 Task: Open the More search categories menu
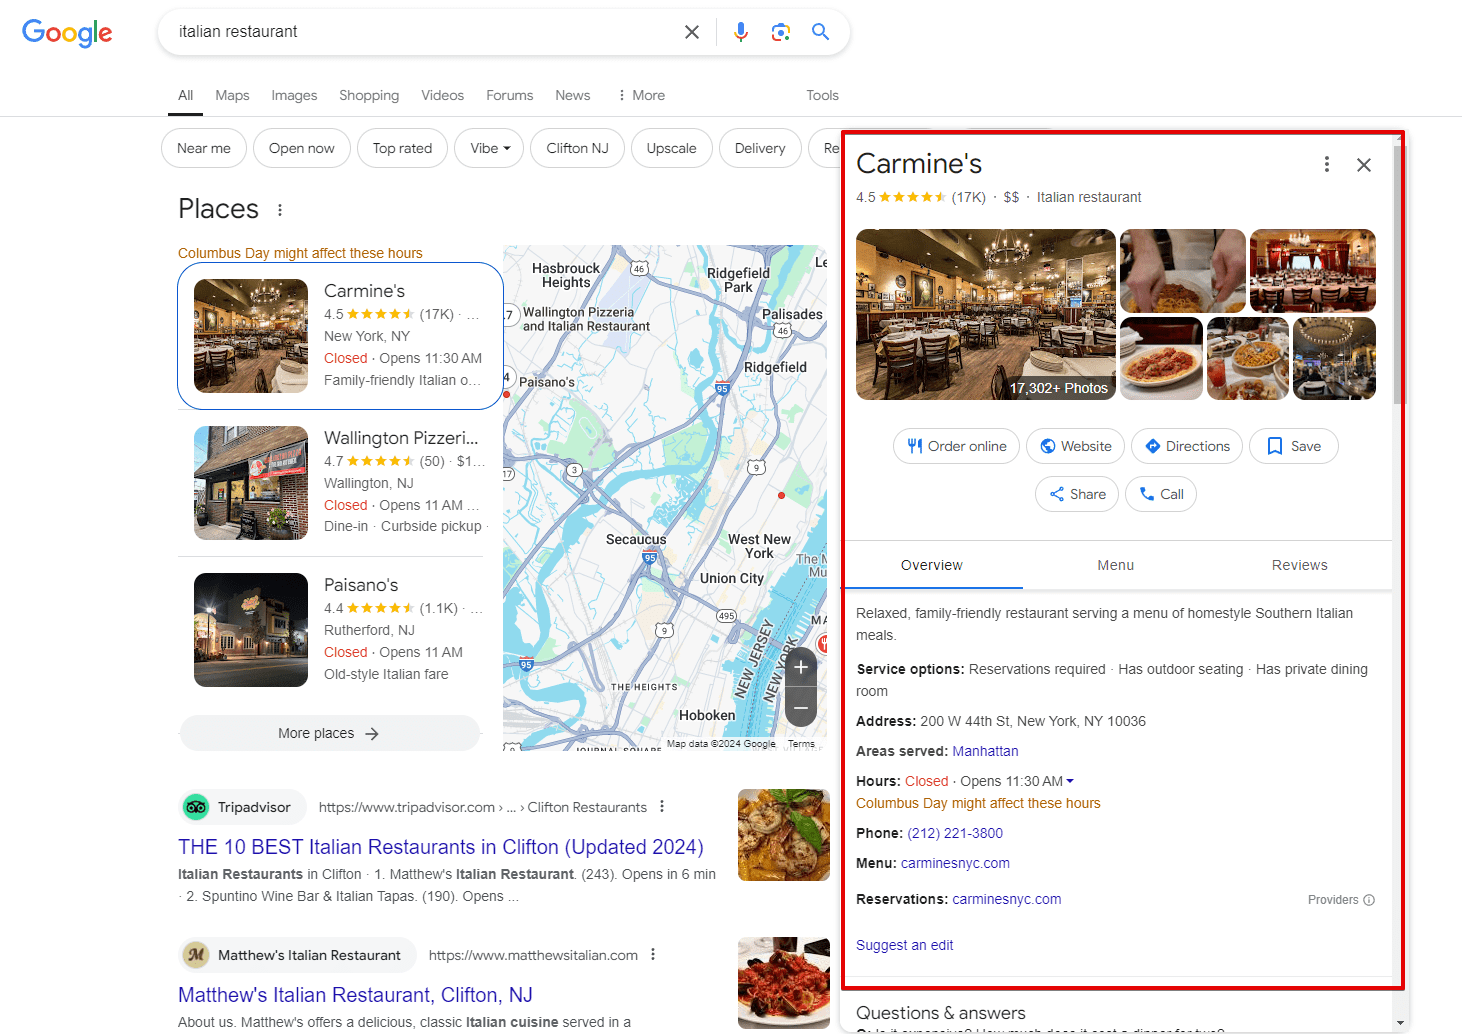tap(641, 95)
